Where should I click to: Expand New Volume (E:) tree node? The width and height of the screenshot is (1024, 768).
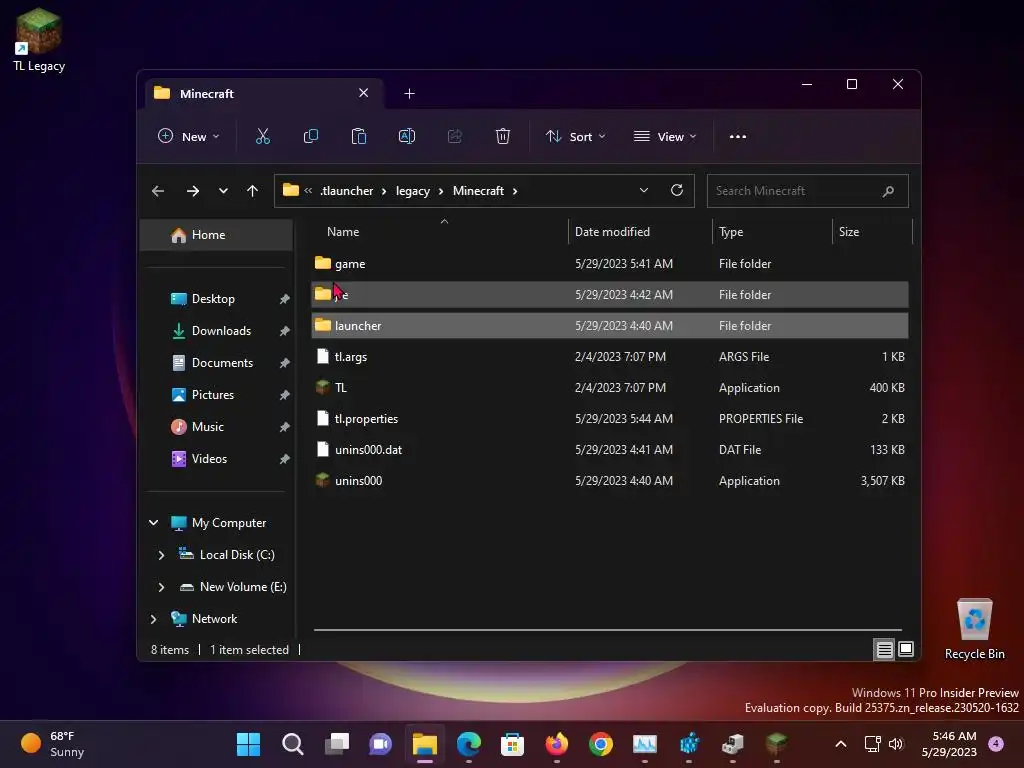[161, 586]
